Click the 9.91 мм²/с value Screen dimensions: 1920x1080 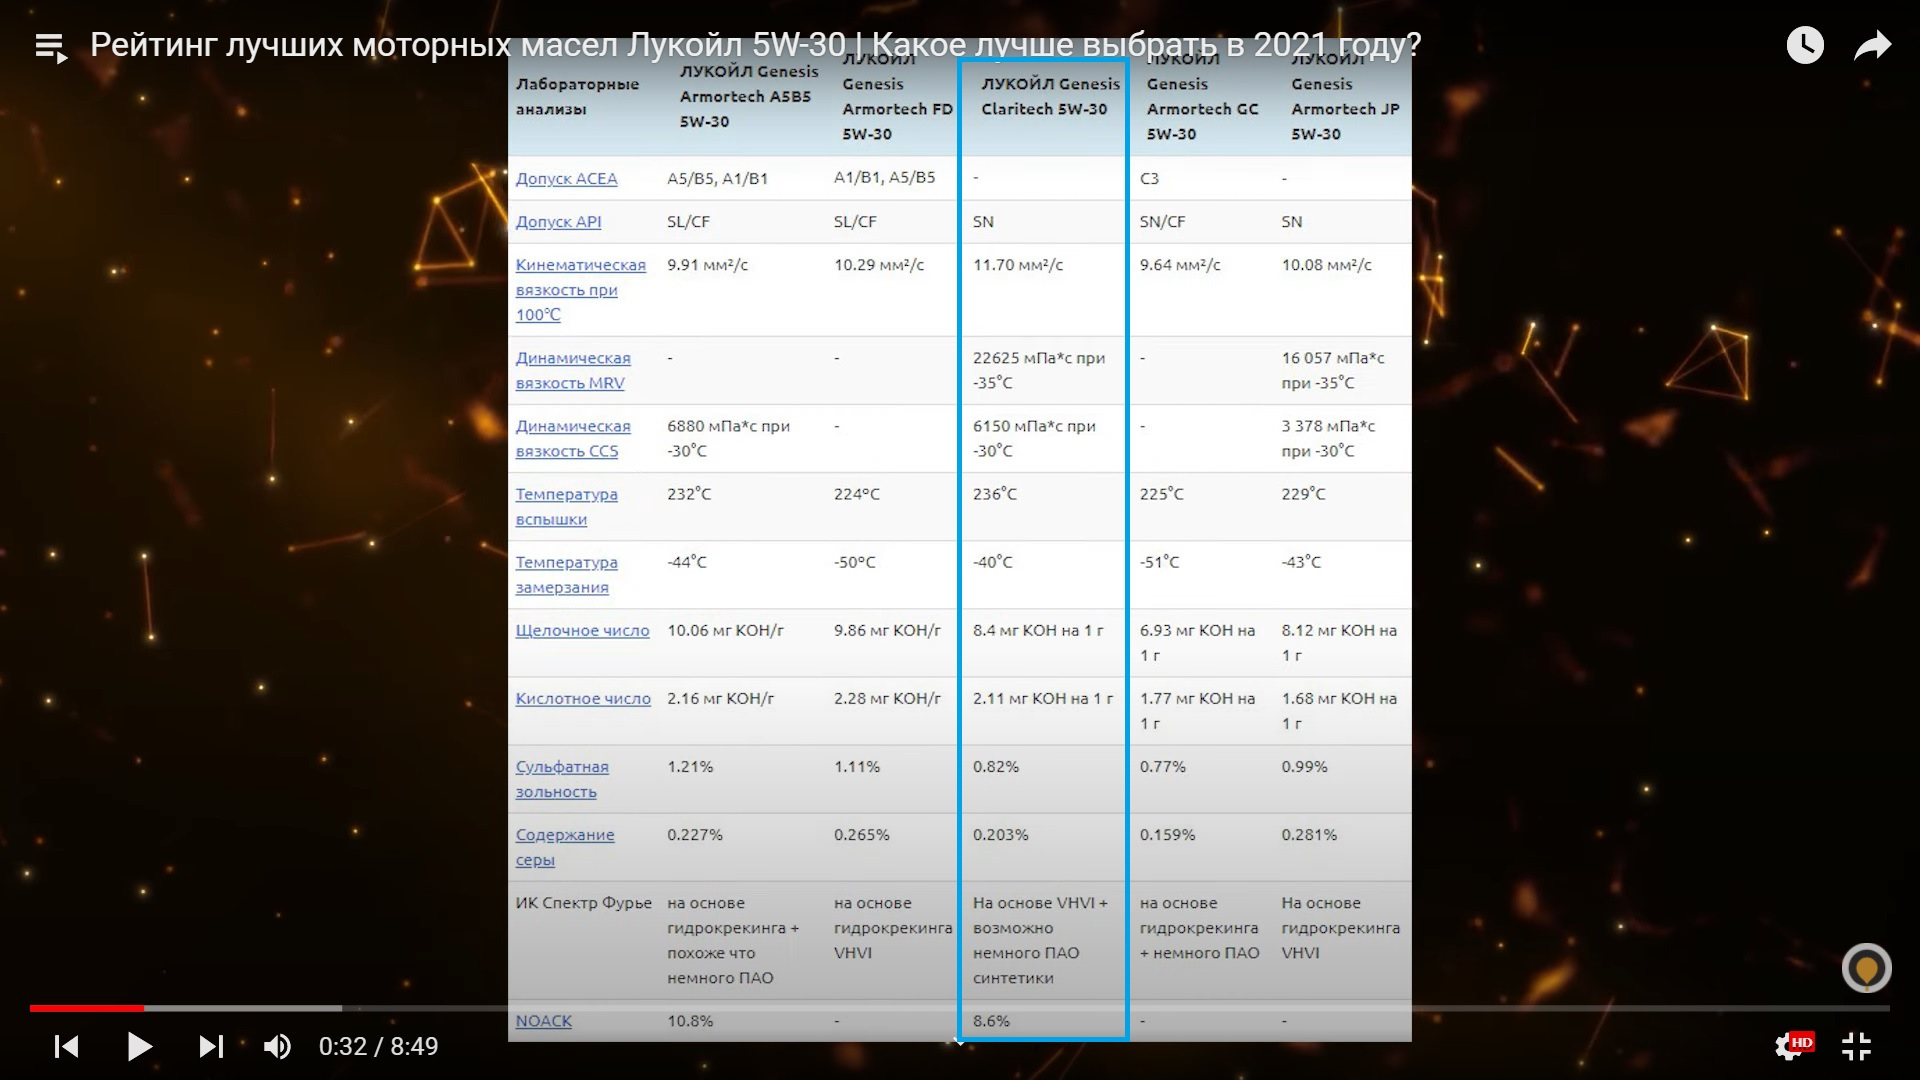707,265
